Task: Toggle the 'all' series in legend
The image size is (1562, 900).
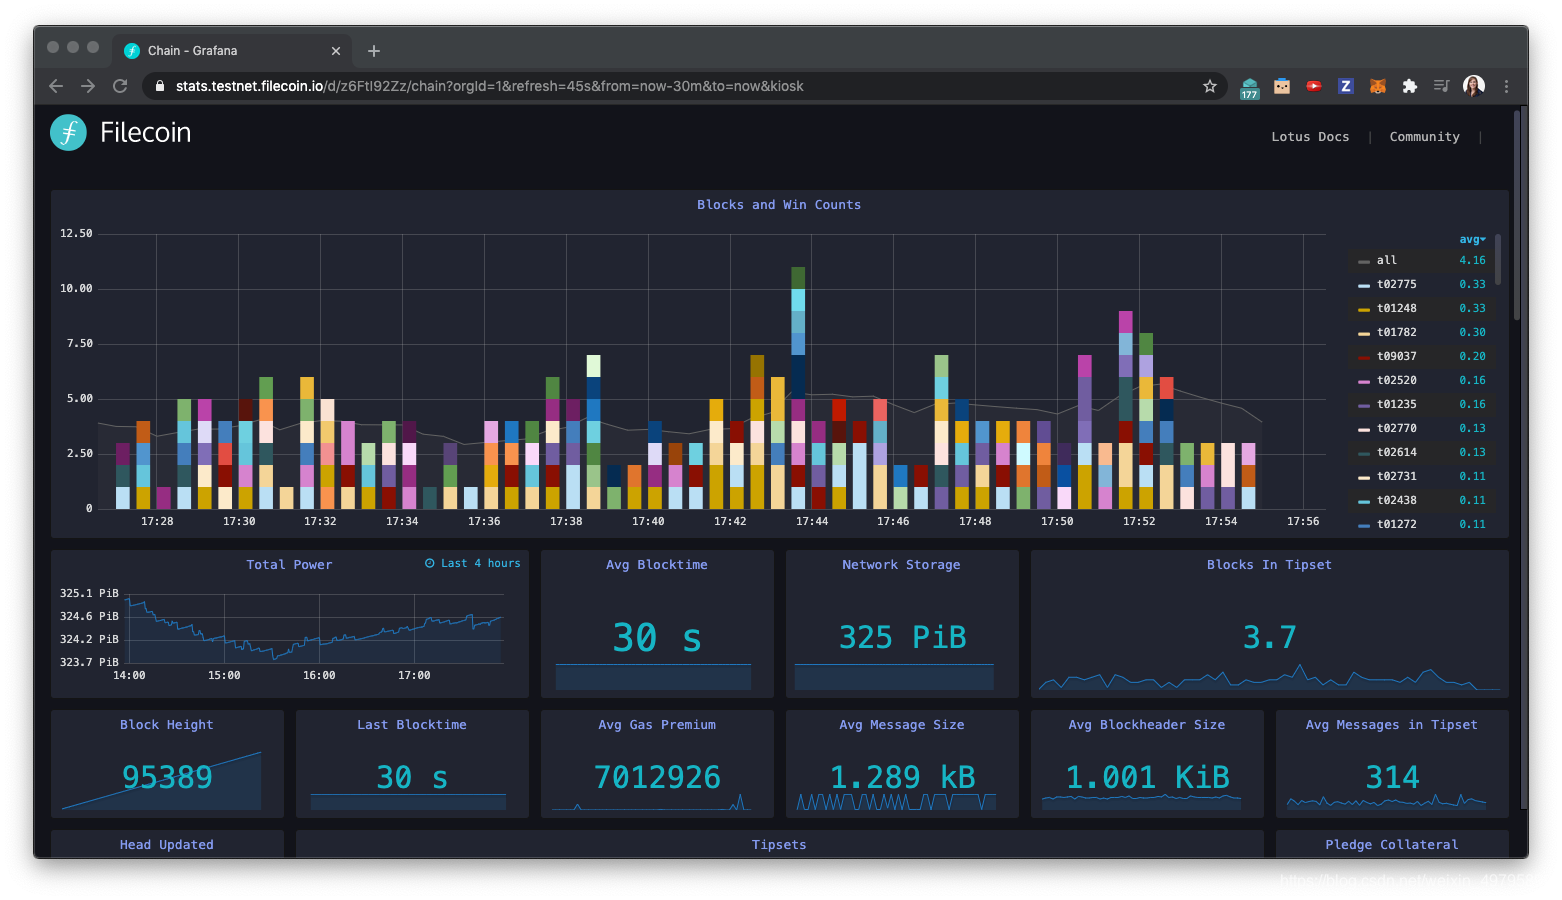Action: (x=1386, y=260)
